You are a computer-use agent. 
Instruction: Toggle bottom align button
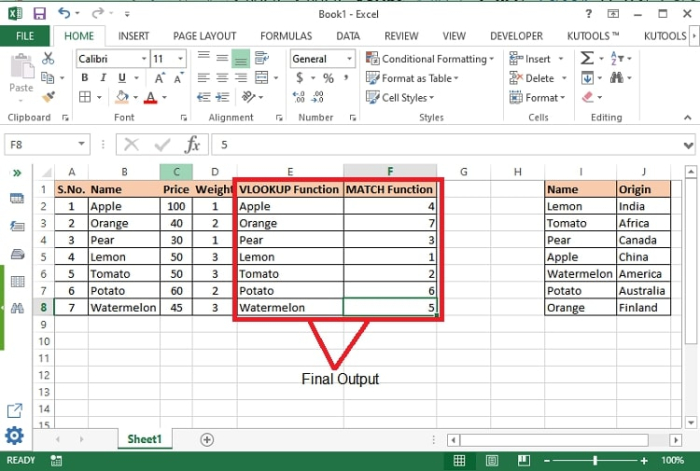coord(241,58)
